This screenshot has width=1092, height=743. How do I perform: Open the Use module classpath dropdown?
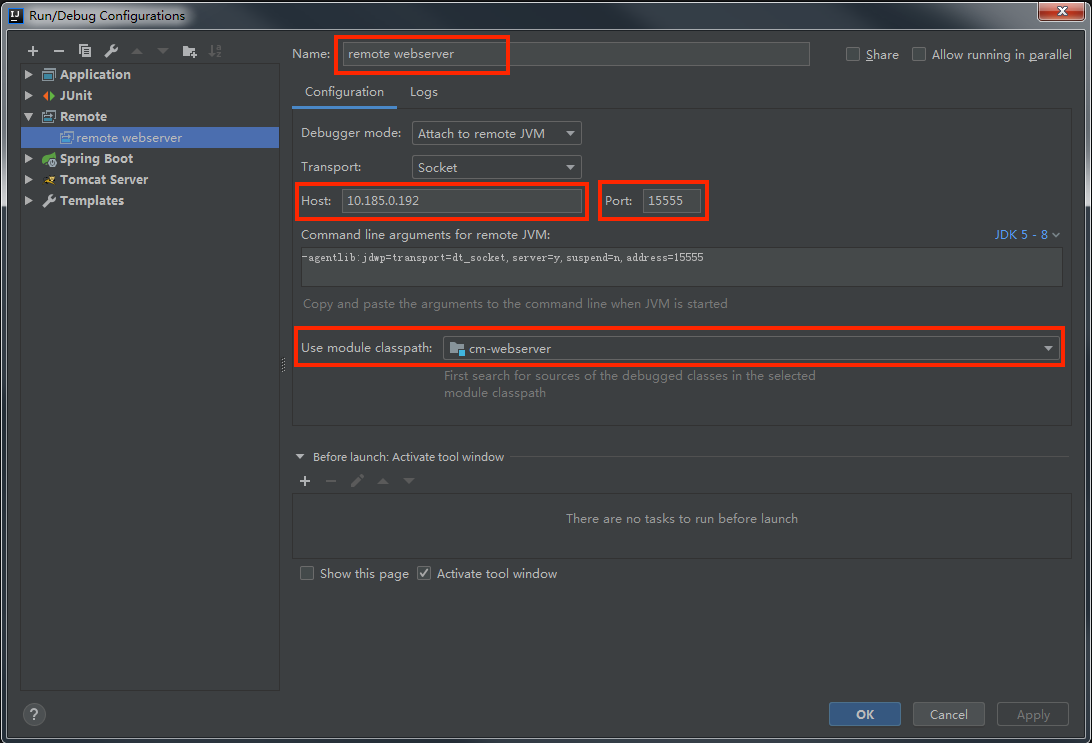[1047, 347]
